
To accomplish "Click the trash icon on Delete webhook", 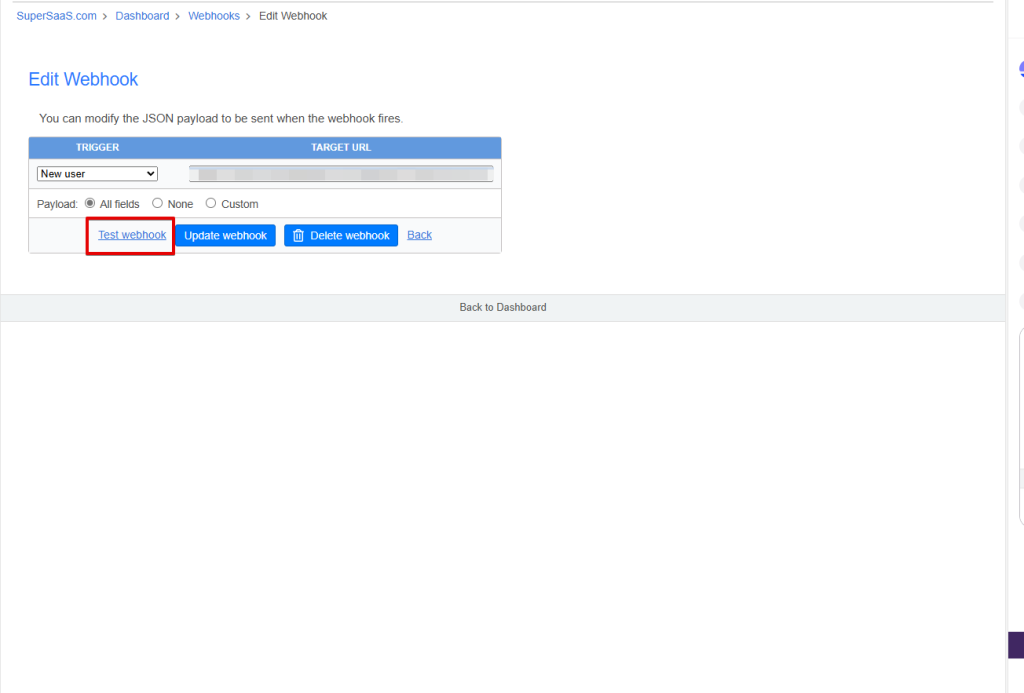I will point(298,236).
